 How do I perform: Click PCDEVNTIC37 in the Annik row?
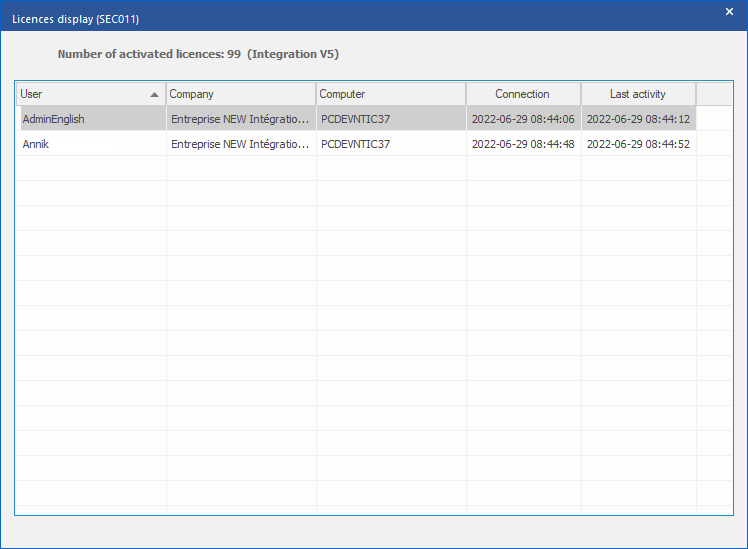355,144
